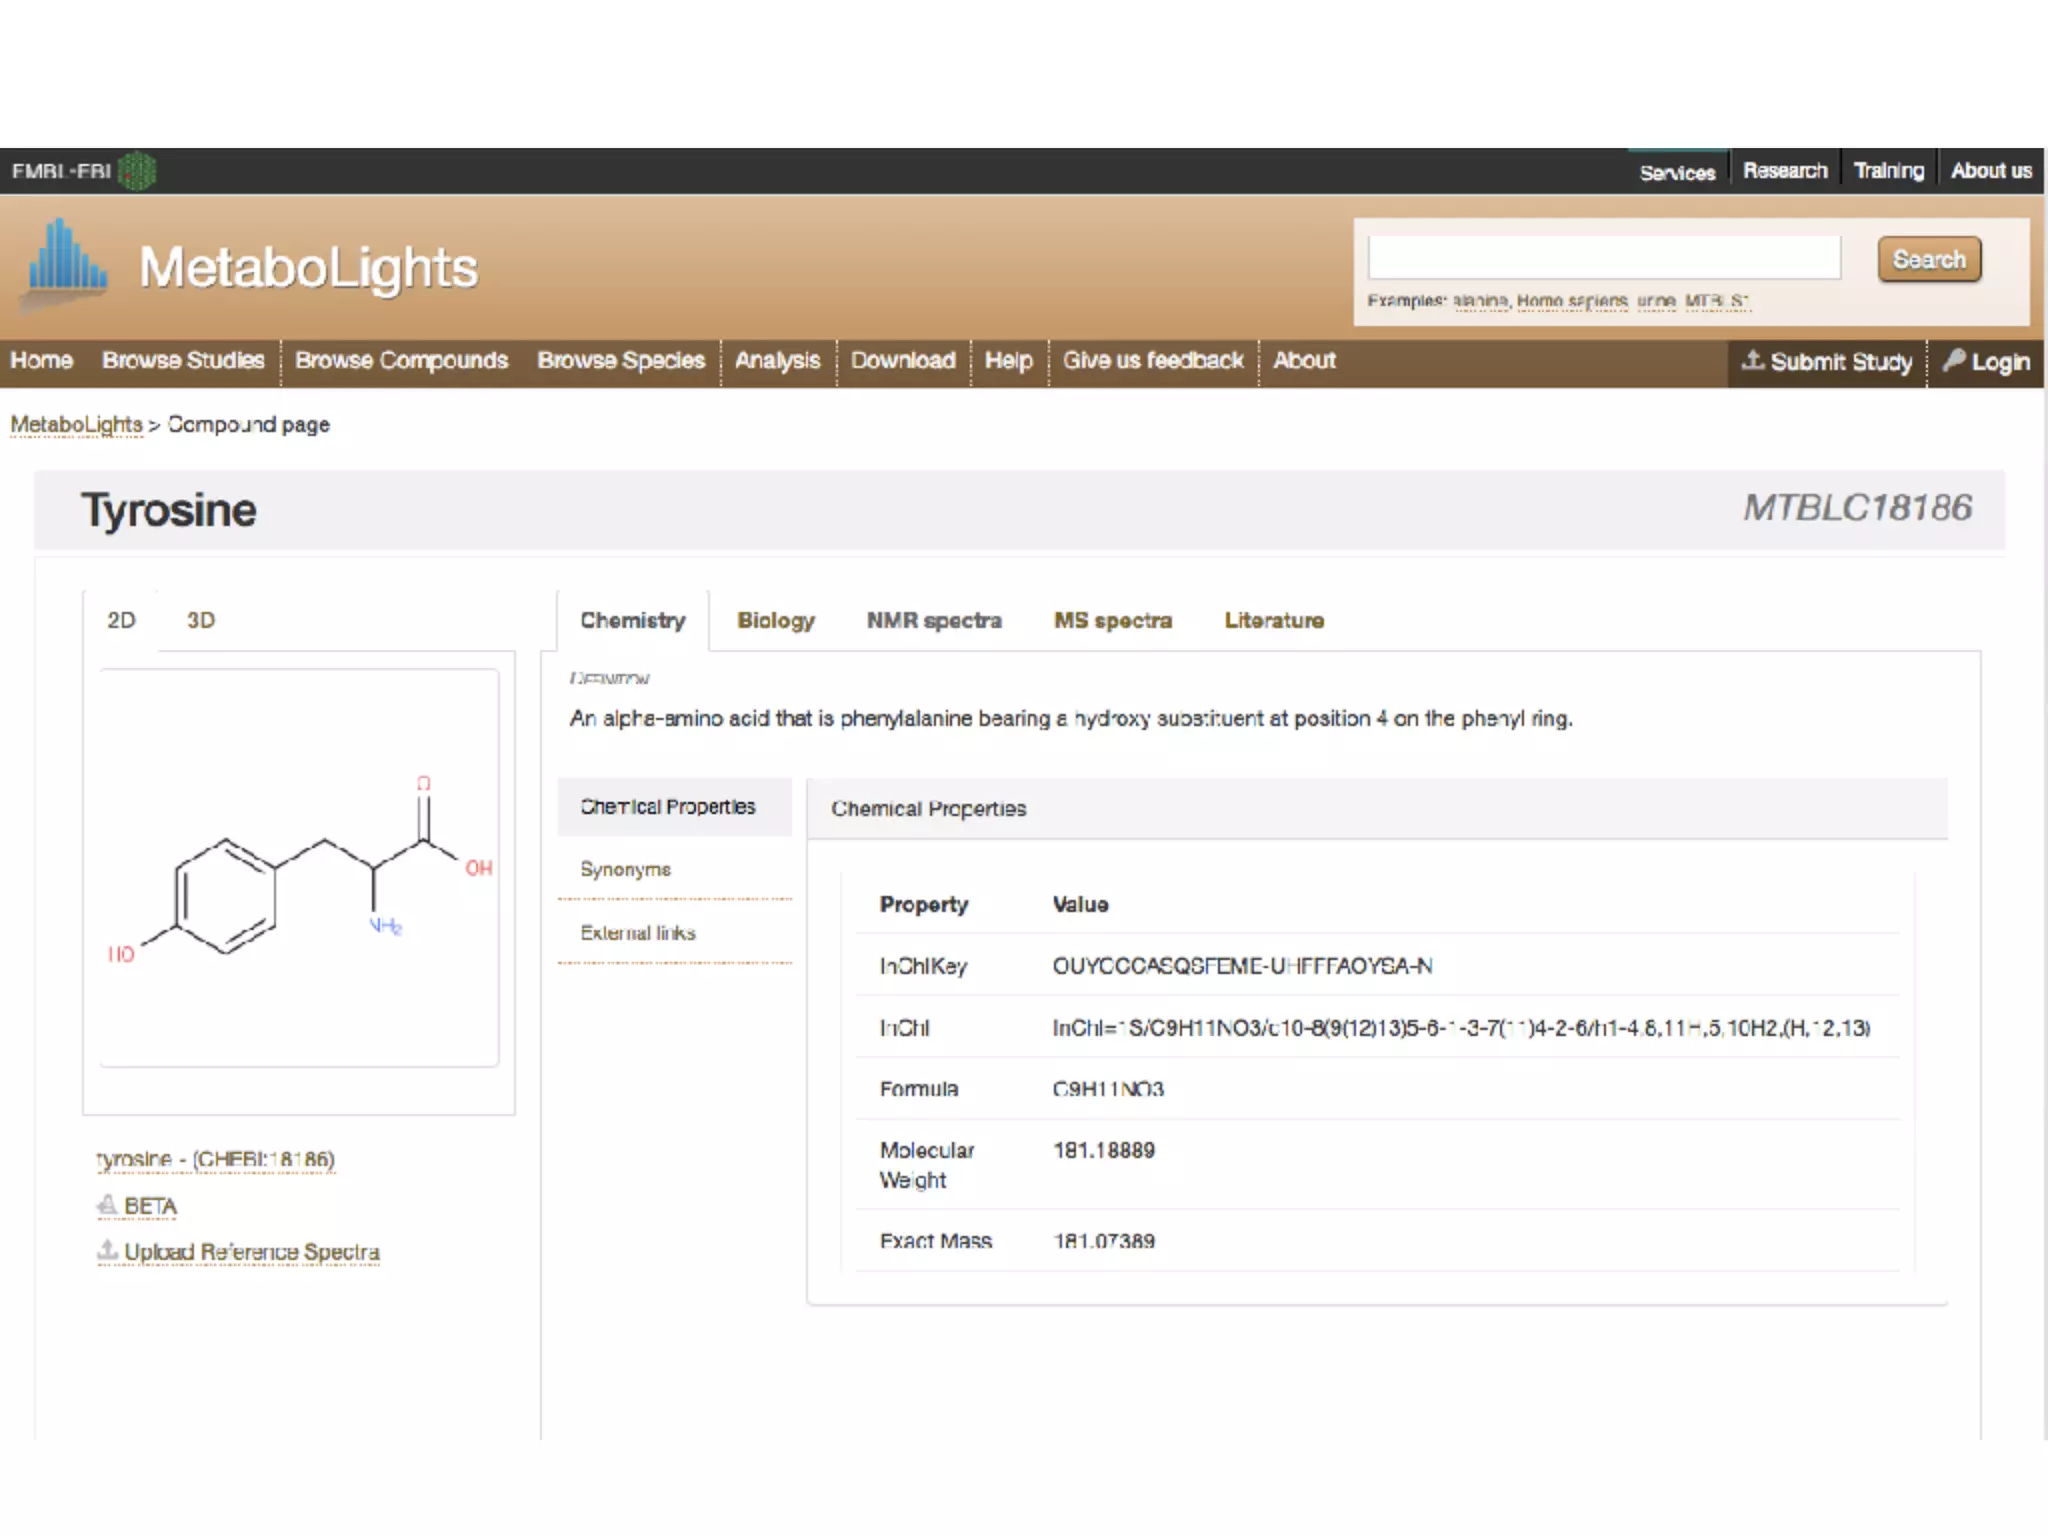Click the Upload Reference Spectra icon
The height and width of the screenshot is (1536, 2048).
point(107,1251)
